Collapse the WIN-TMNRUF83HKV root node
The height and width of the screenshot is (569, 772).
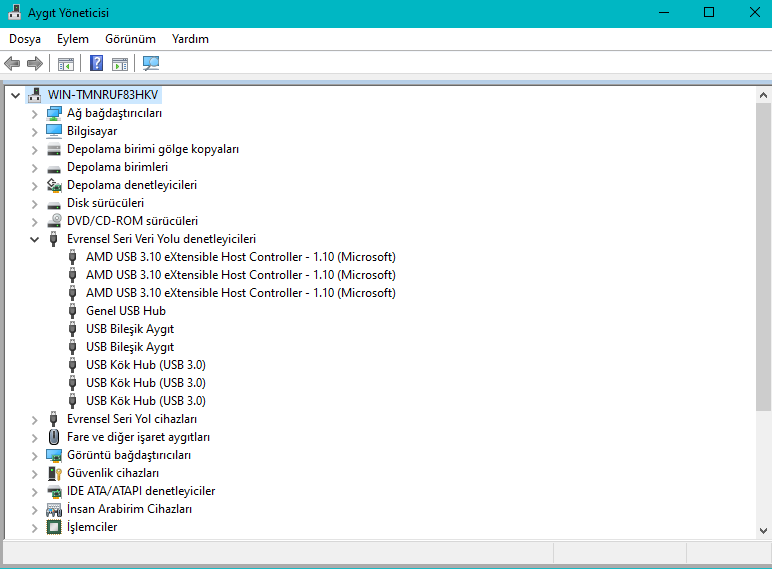[16, 95]
